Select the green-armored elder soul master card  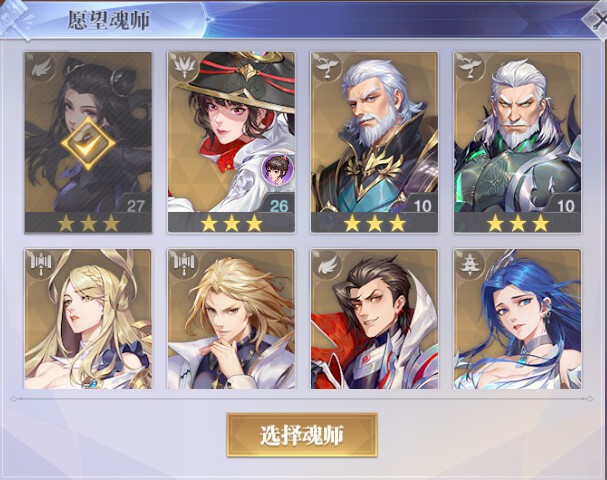click(x=518, y=142)
